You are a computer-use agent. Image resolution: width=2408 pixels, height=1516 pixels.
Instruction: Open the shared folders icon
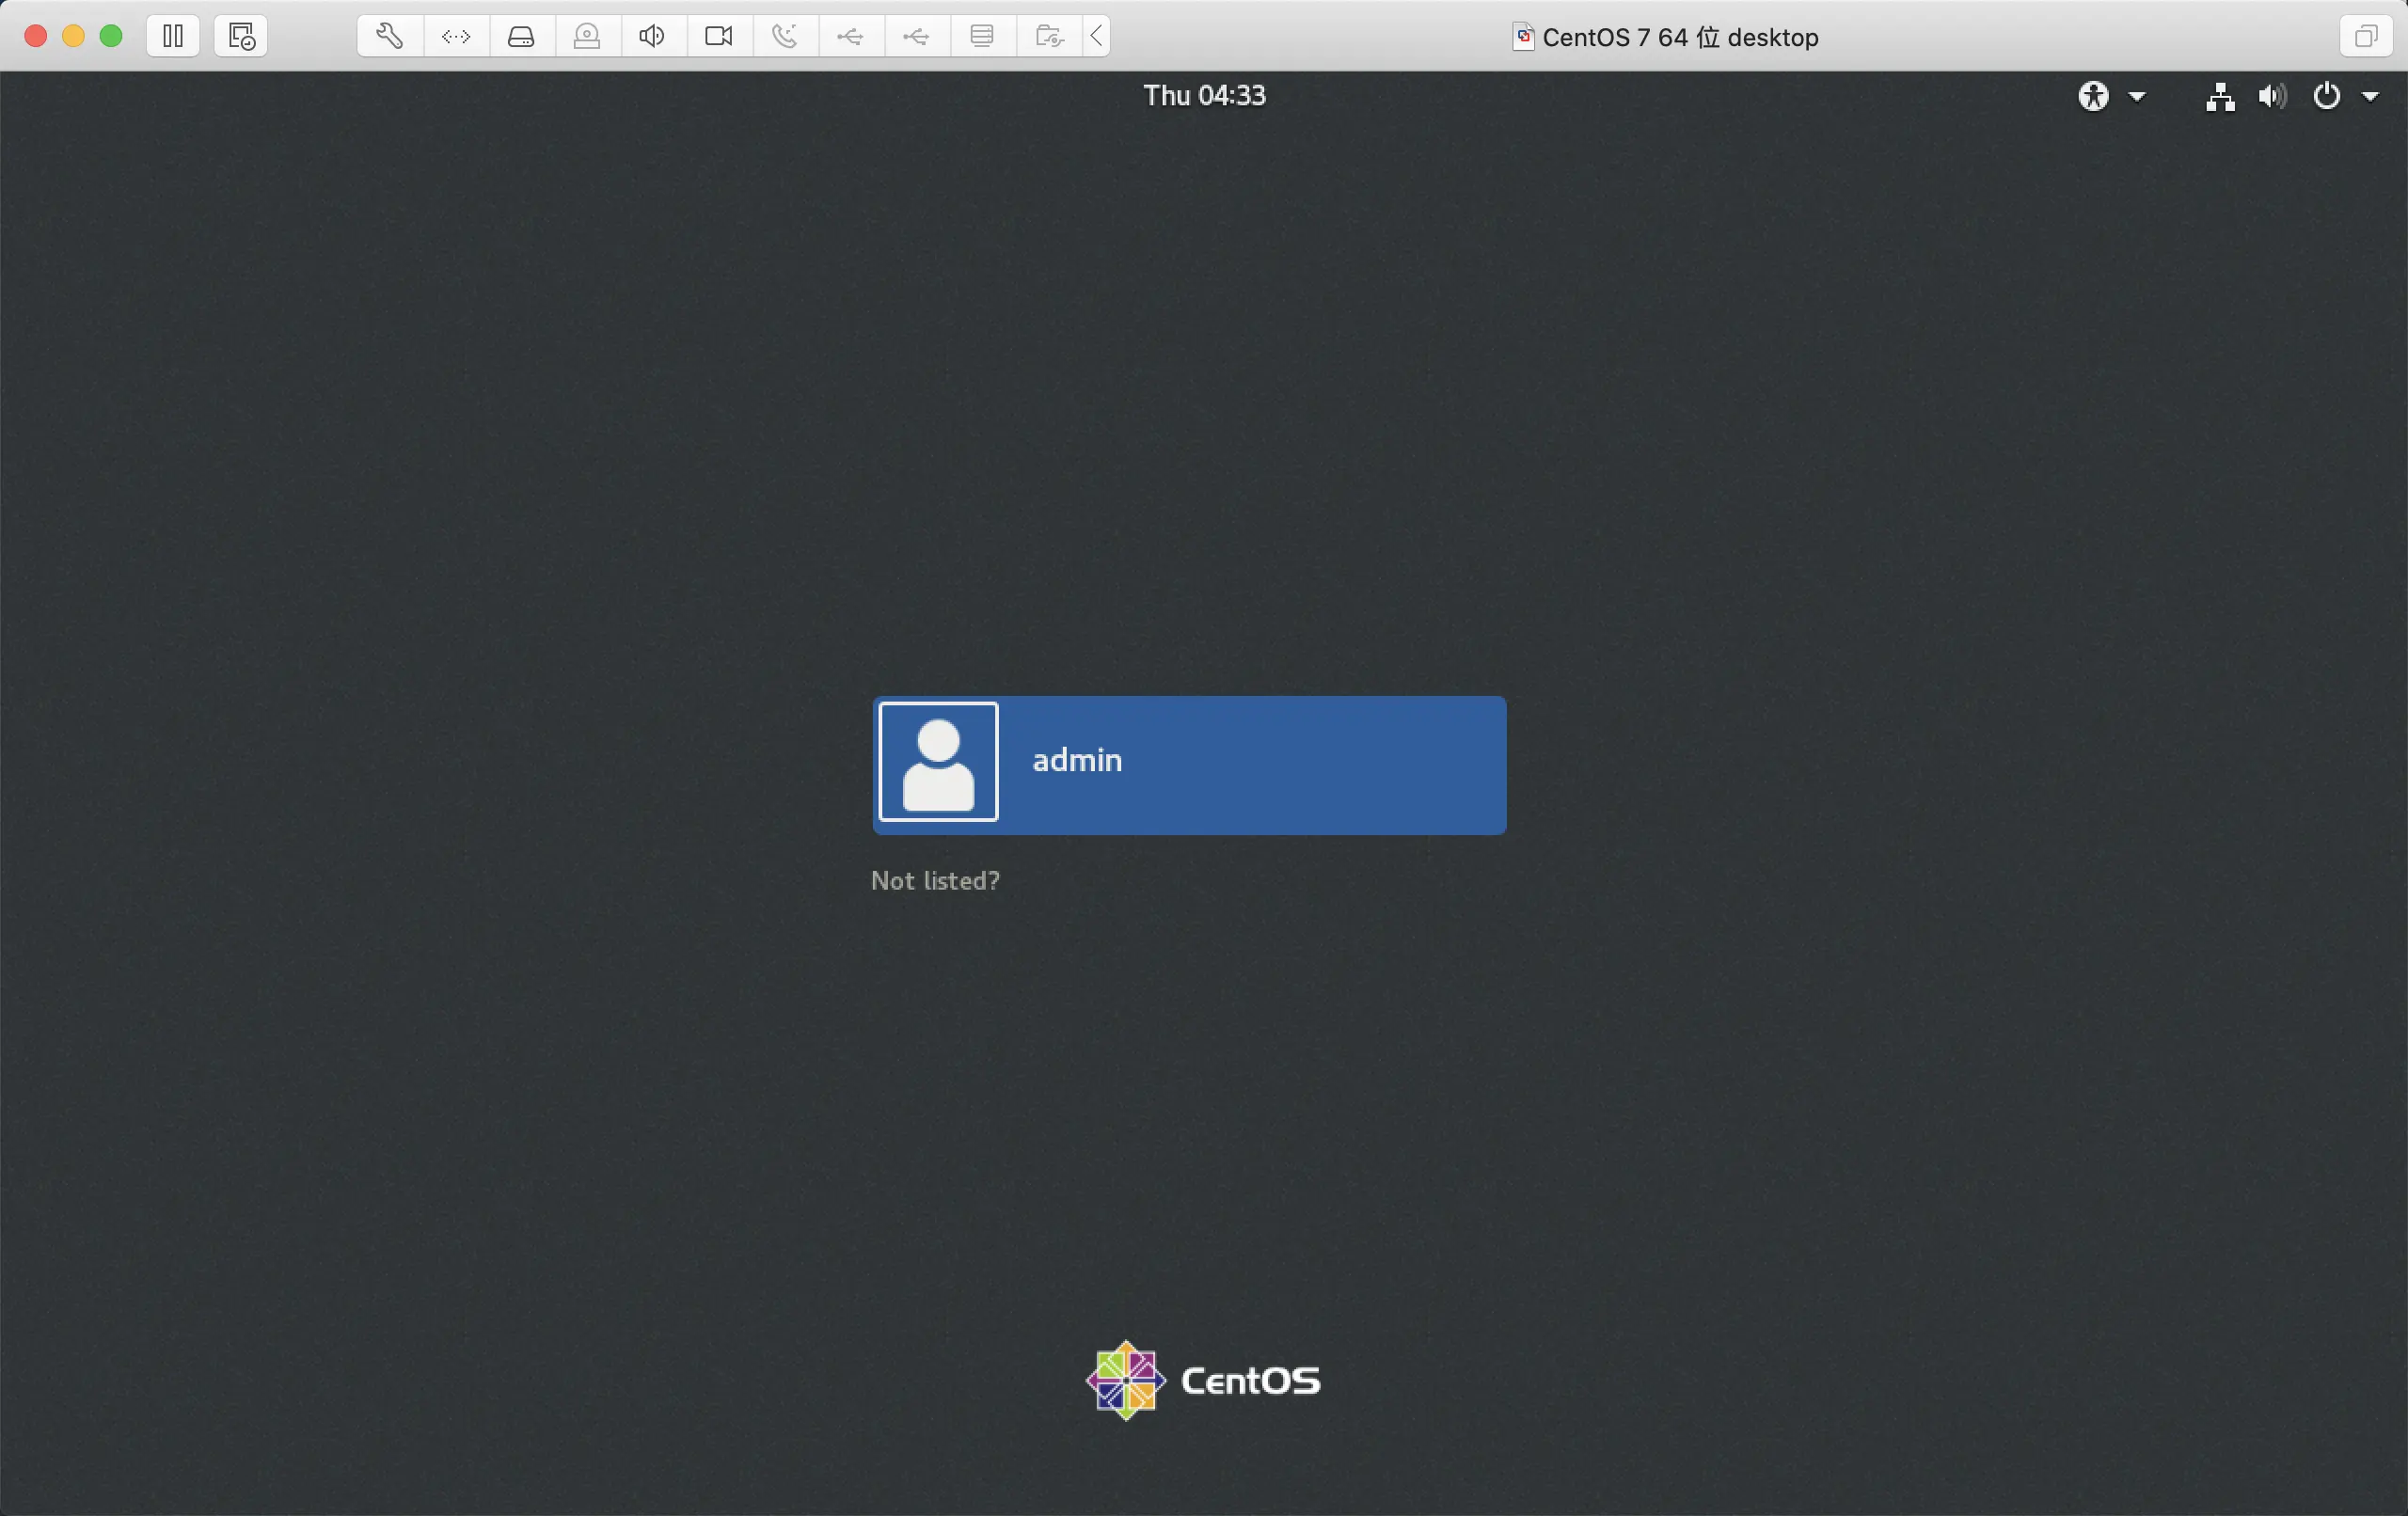pyautogui.click(x=1049, y=37)
